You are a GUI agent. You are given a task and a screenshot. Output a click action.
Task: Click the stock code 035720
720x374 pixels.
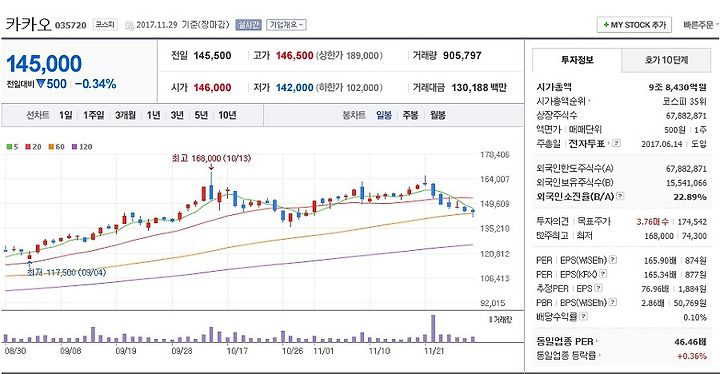coord(71,25)
